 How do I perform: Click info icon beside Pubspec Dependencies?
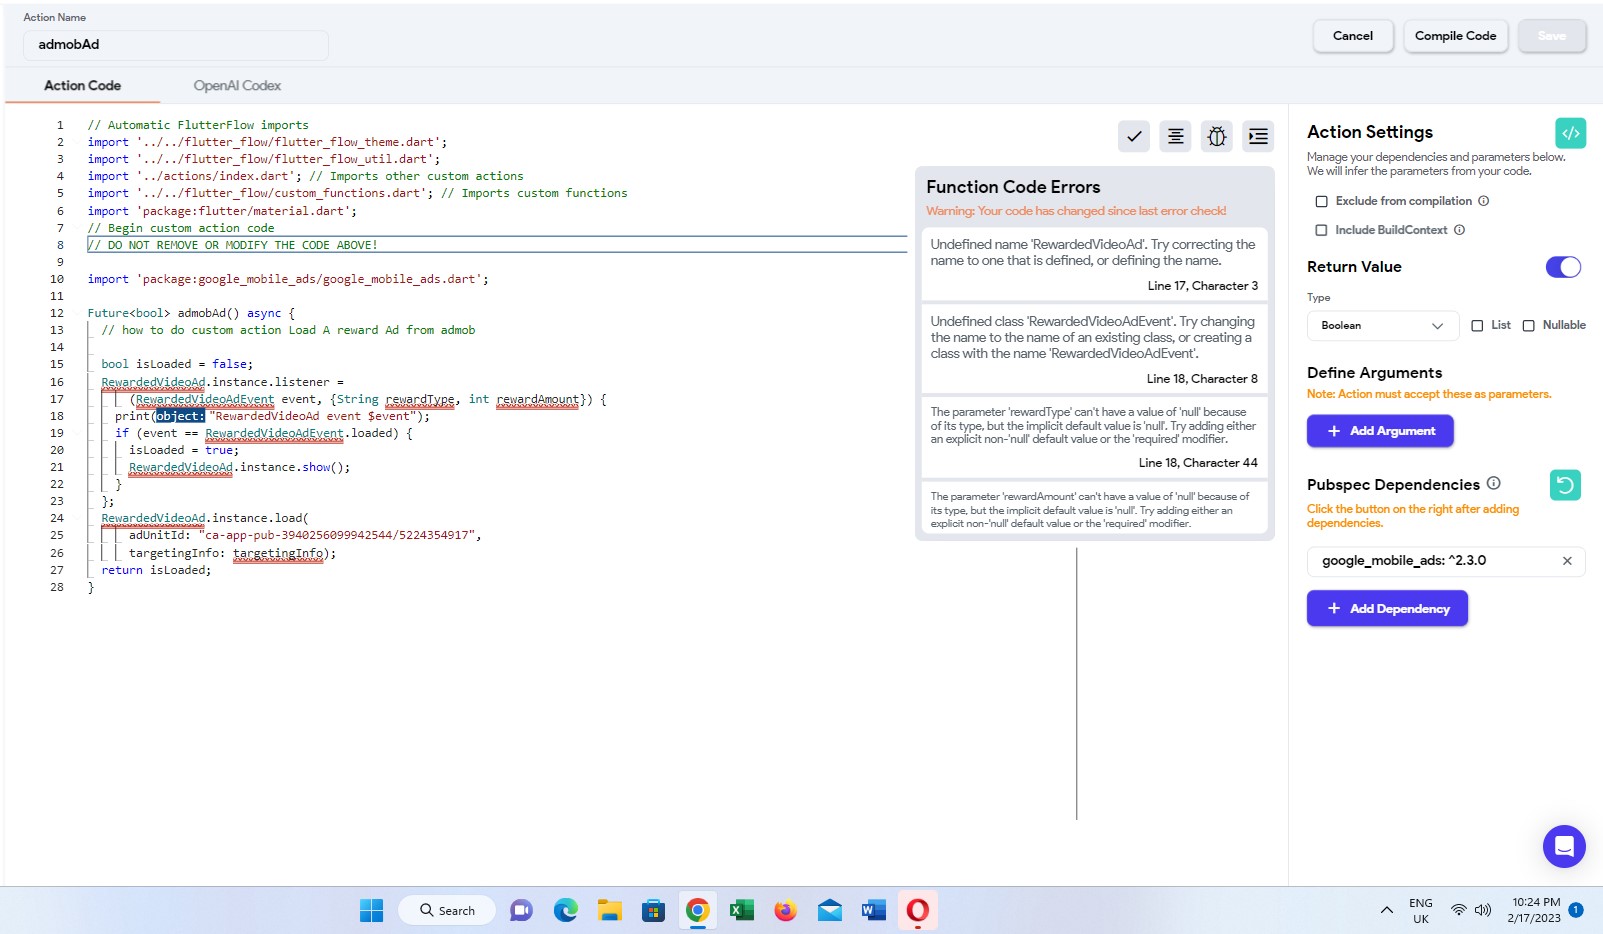click(x=1494, y=483)
